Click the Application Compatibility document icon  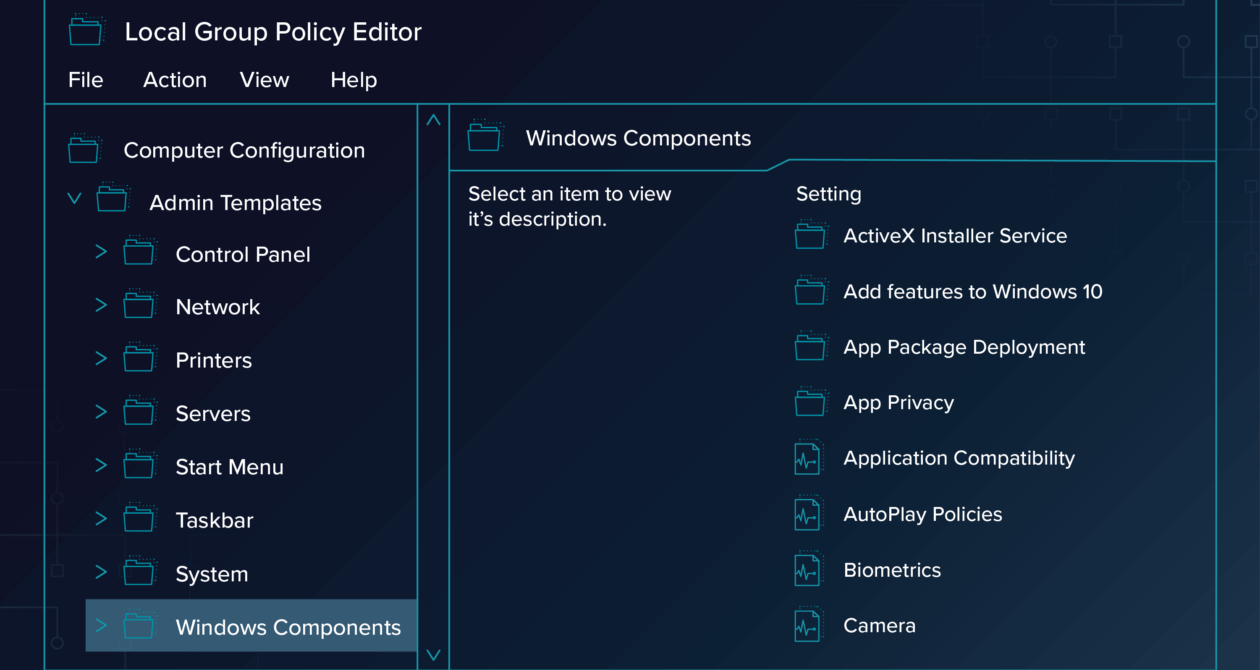click(807, 459)
